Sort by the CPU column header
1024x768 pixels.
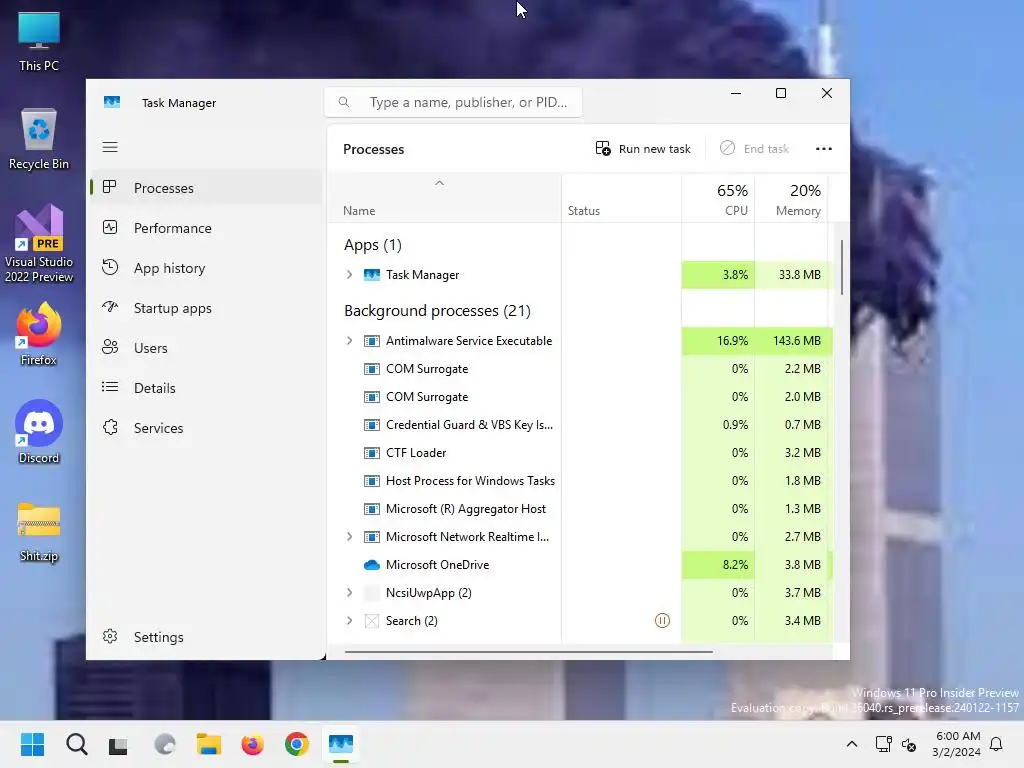(x=718, y=199)
